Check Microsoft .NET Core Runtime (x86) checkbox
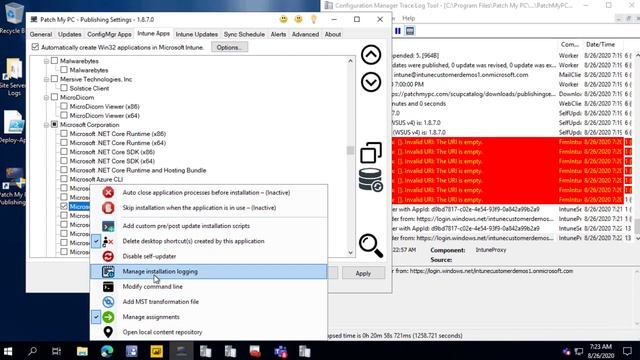 point(64,133)
